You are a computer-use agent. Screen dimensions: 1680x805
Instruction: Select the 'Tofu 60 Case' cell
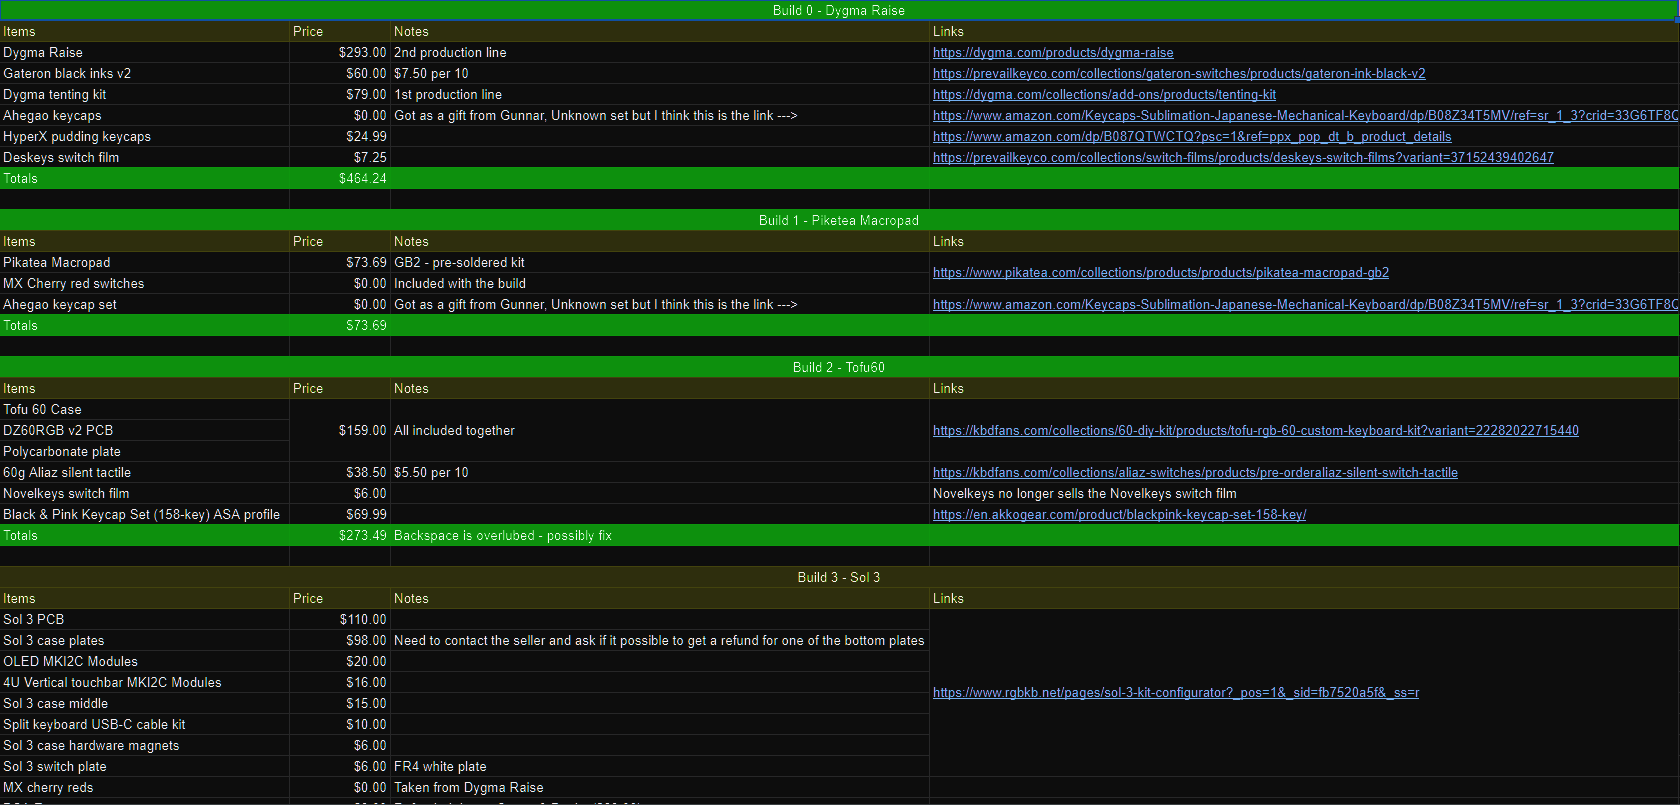(145, 410)
